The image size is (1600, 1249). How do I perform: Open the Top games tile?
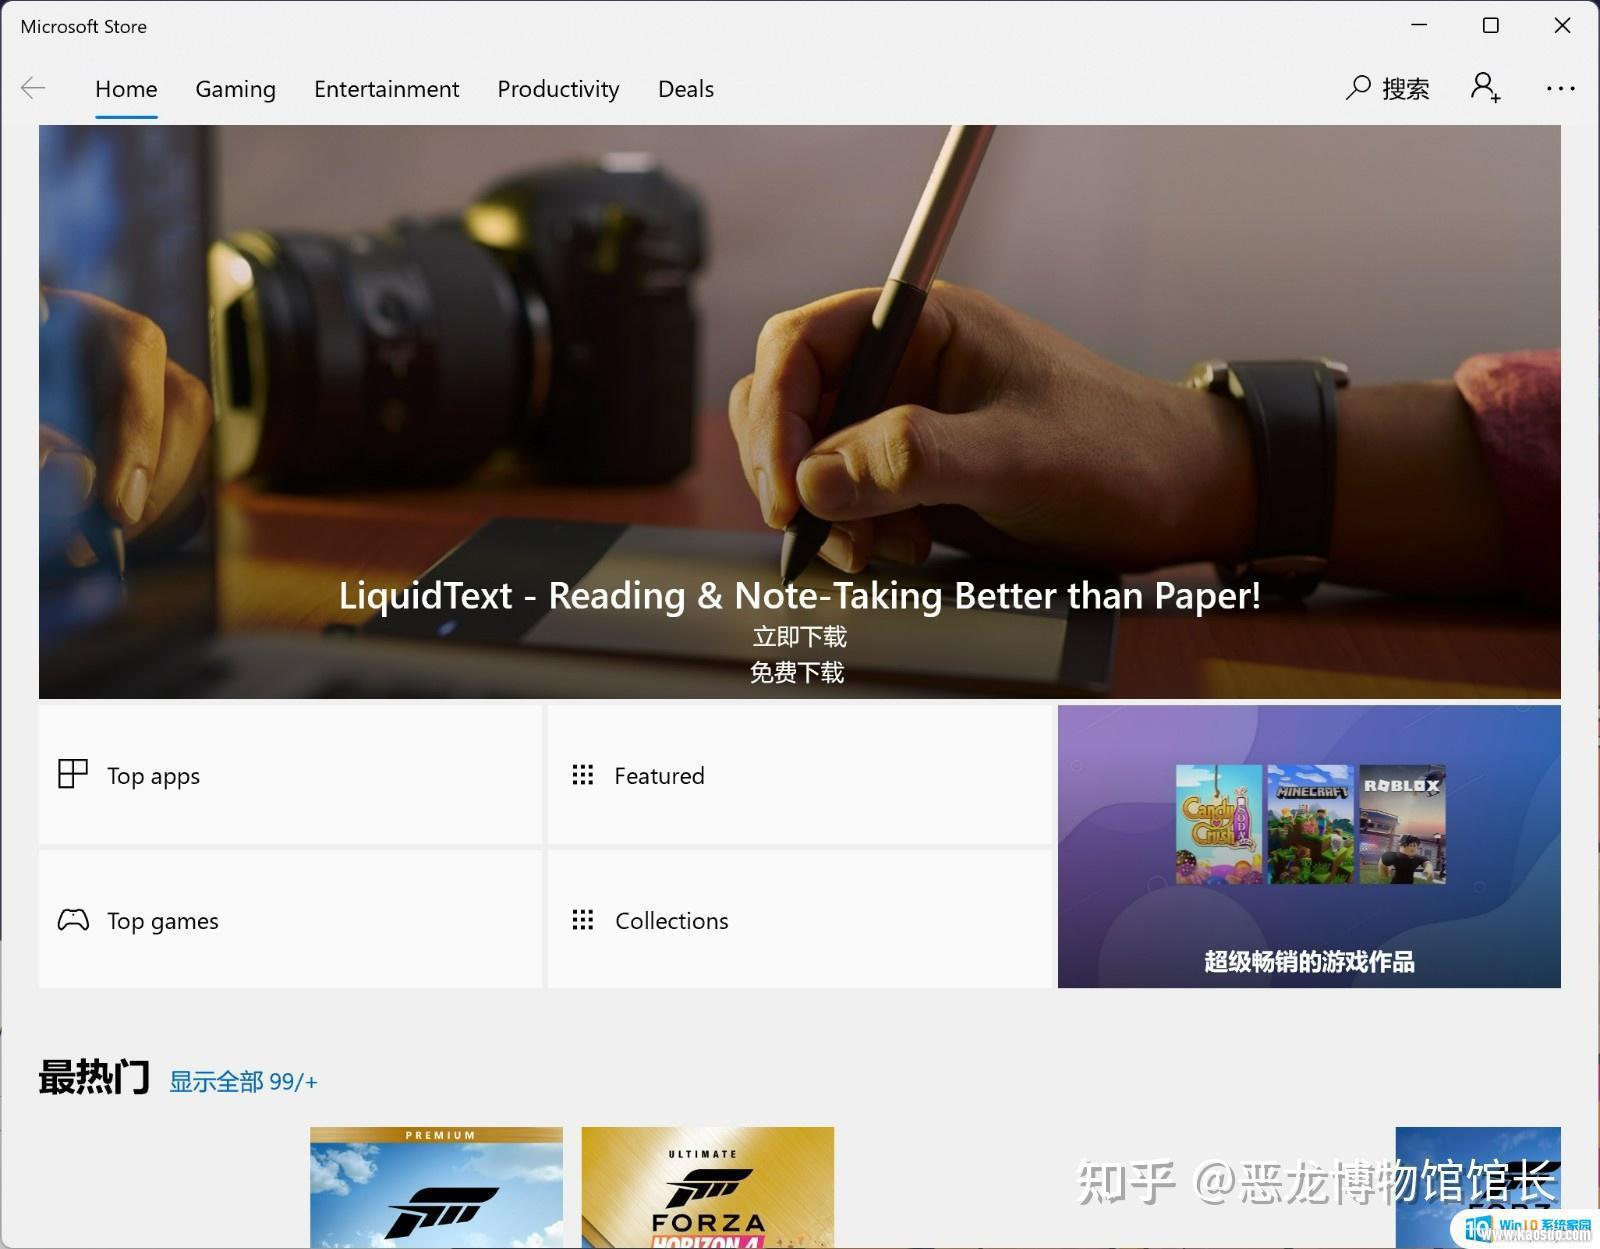pyautogui.click(x=290, y=920)
